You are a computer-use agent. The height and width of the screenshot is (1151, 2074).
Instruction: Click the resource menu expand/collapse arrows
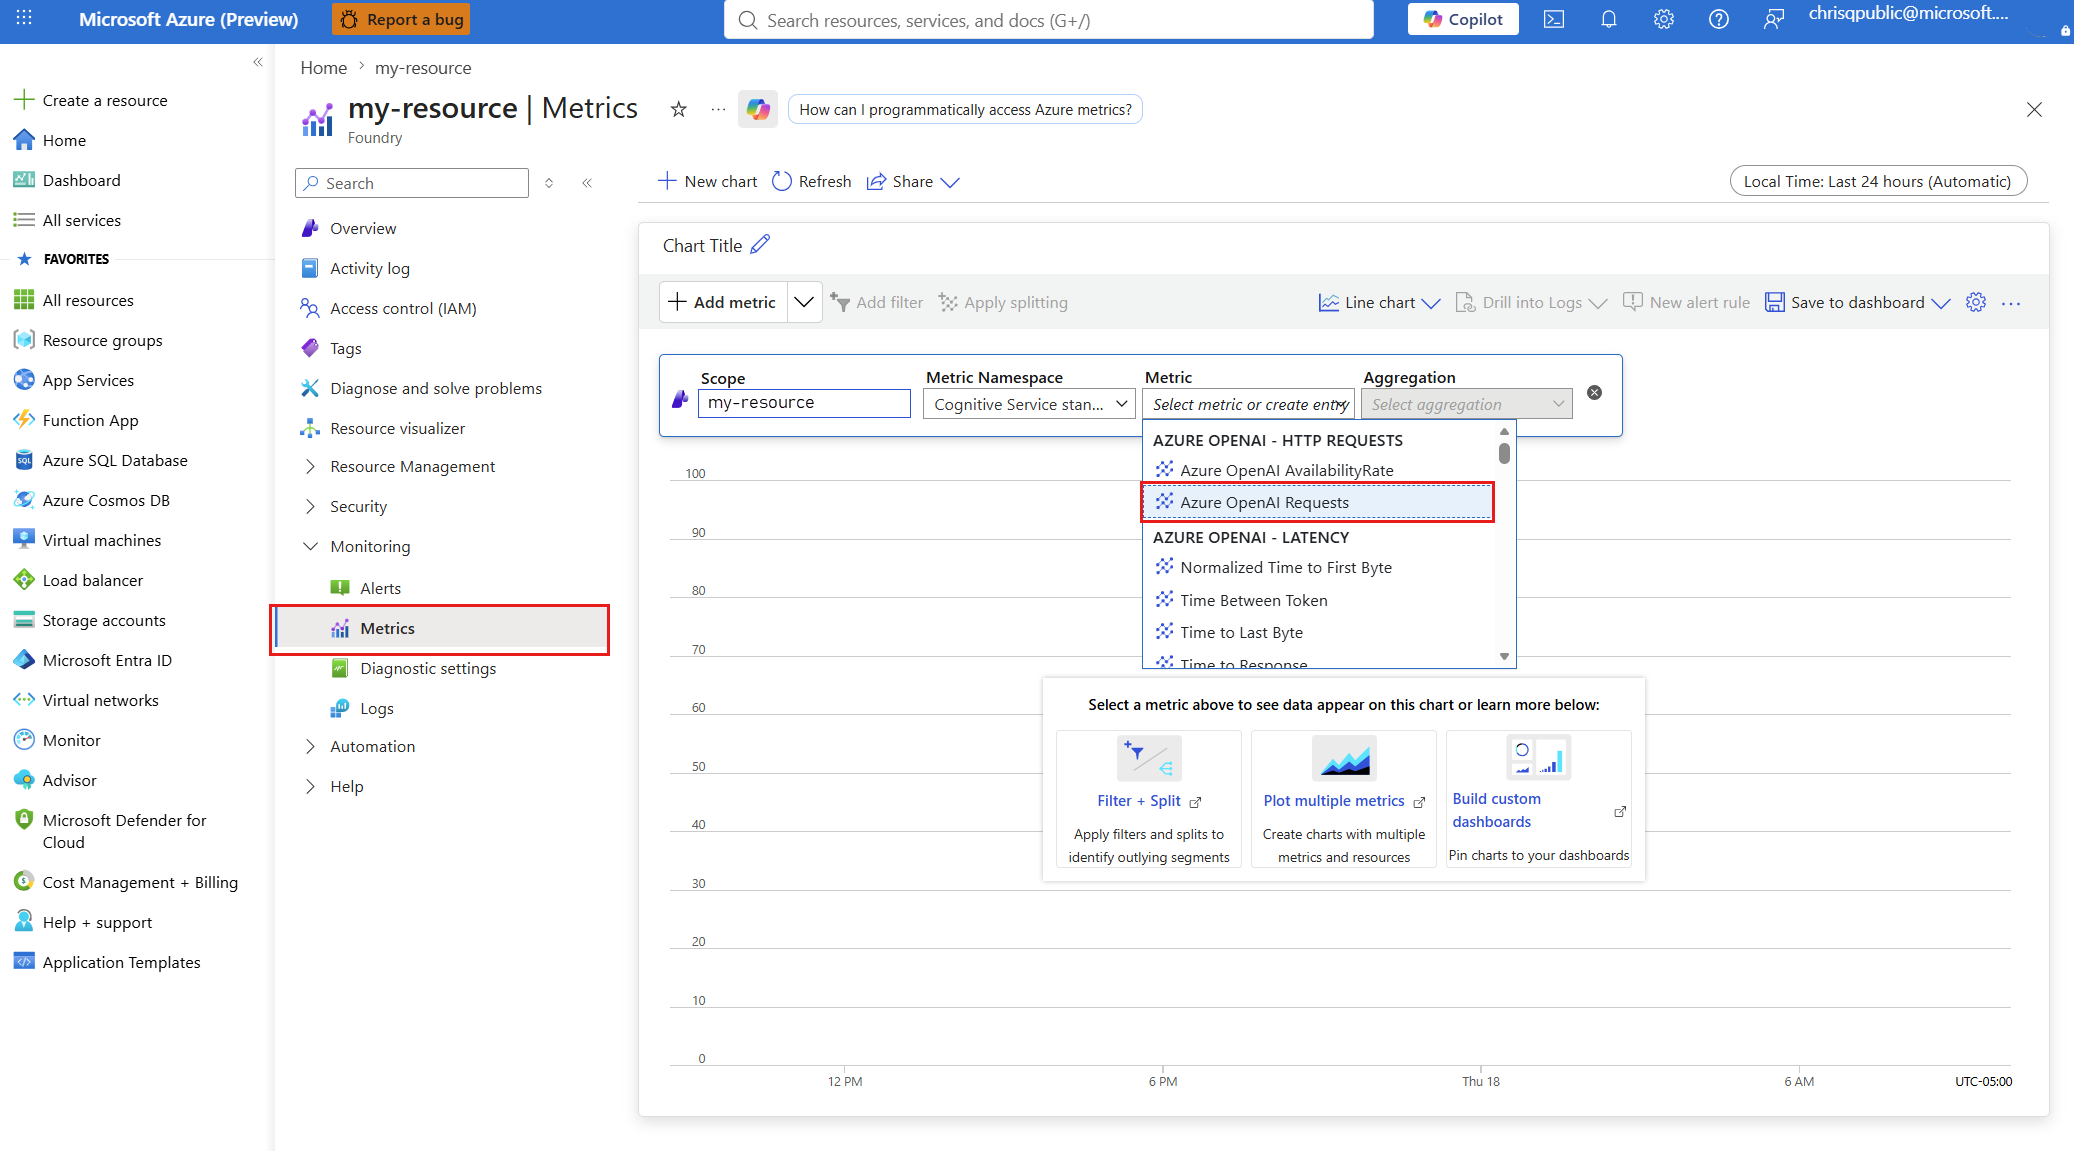tap(549, 183)
